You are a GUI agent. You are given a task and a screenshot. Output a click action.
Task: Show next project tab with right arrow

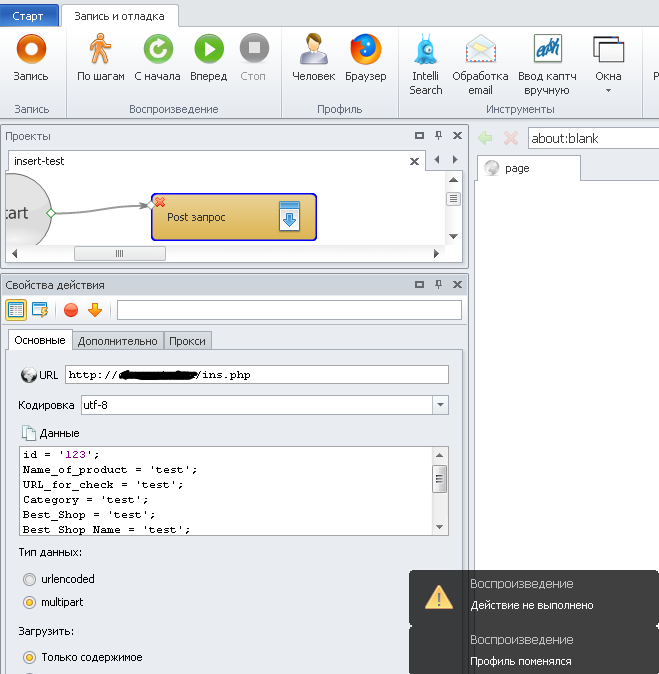click(x=455, y=159)
